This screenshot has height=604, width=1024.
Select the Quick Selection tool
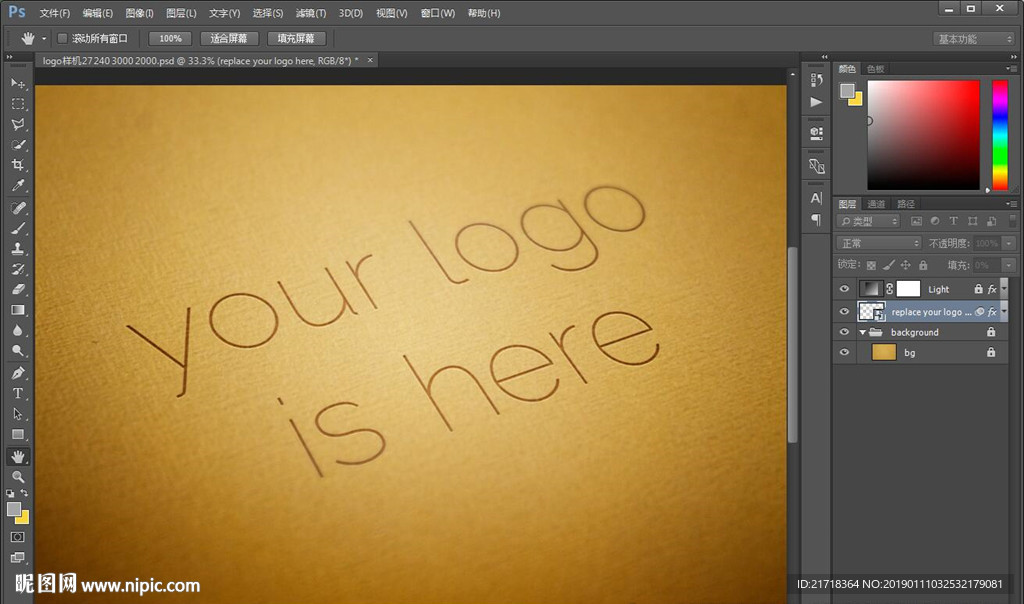(18, 144)
